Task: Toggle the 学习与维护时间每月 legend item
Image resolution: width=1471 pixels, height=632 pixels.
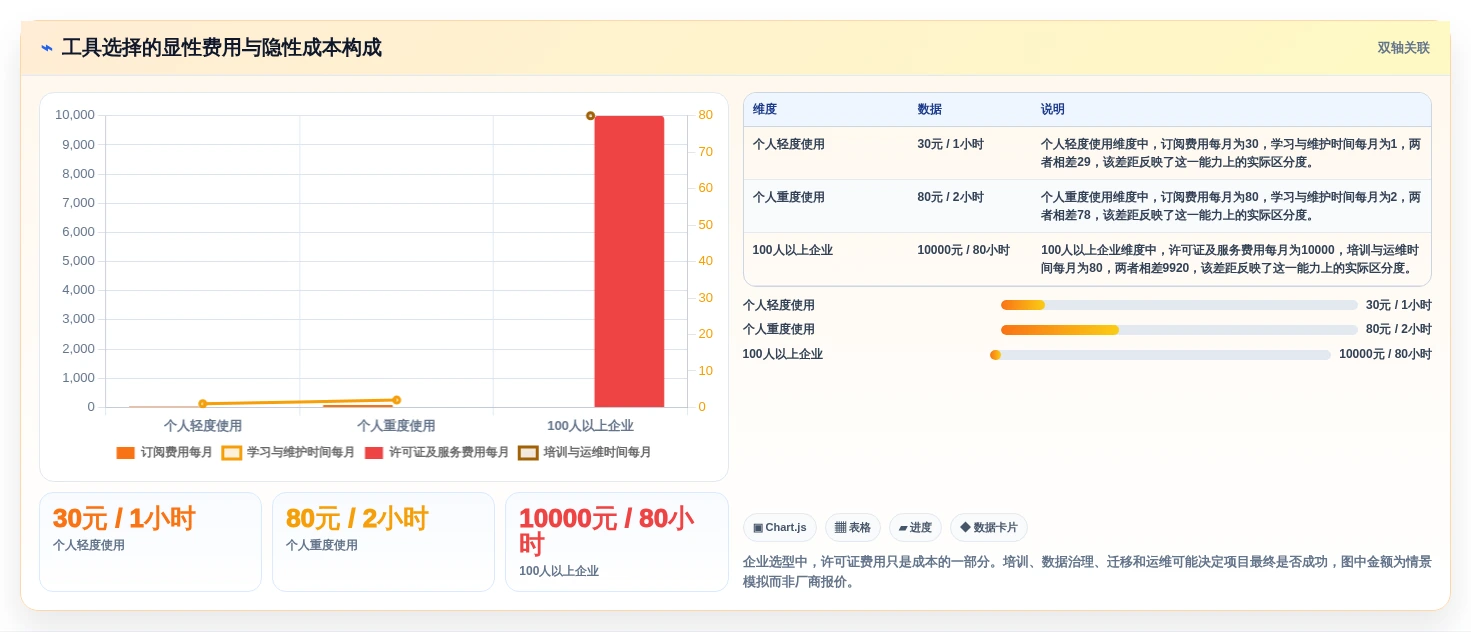Action: (x=288, y=452)
